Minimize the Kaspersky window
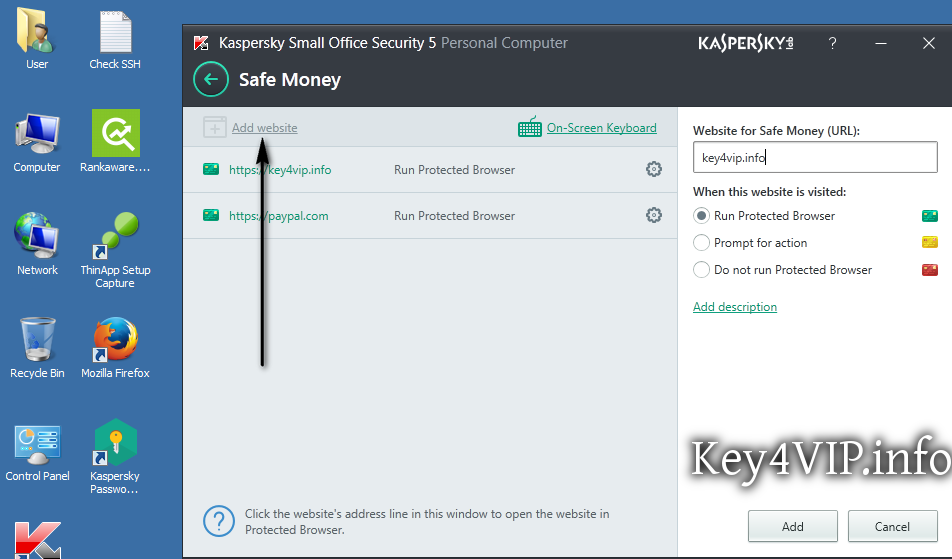This screenshot has height=559, width=952. [x=880, y=43]
